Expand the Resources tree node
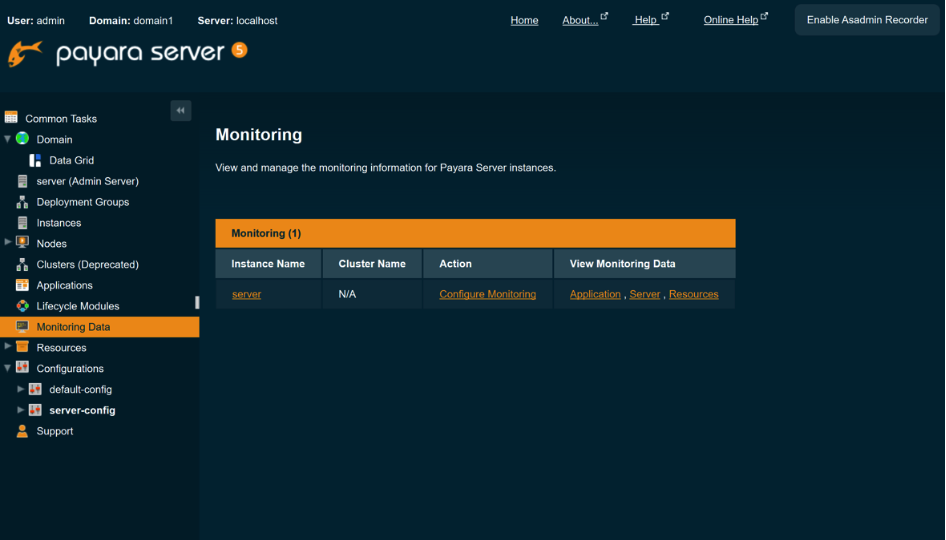Screen dimensions: 946x540 8,347
